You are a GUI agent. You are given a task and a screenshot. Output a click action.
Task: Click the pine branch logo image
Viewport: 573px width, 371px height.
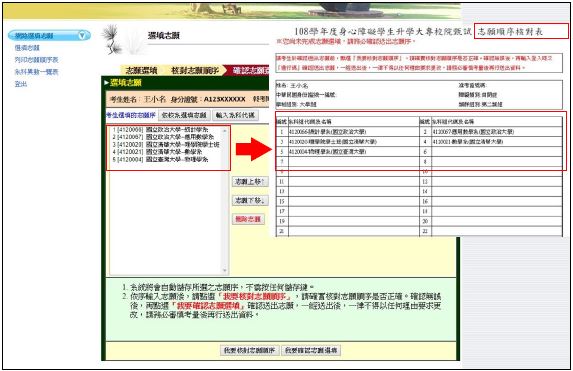click(112, 39)
